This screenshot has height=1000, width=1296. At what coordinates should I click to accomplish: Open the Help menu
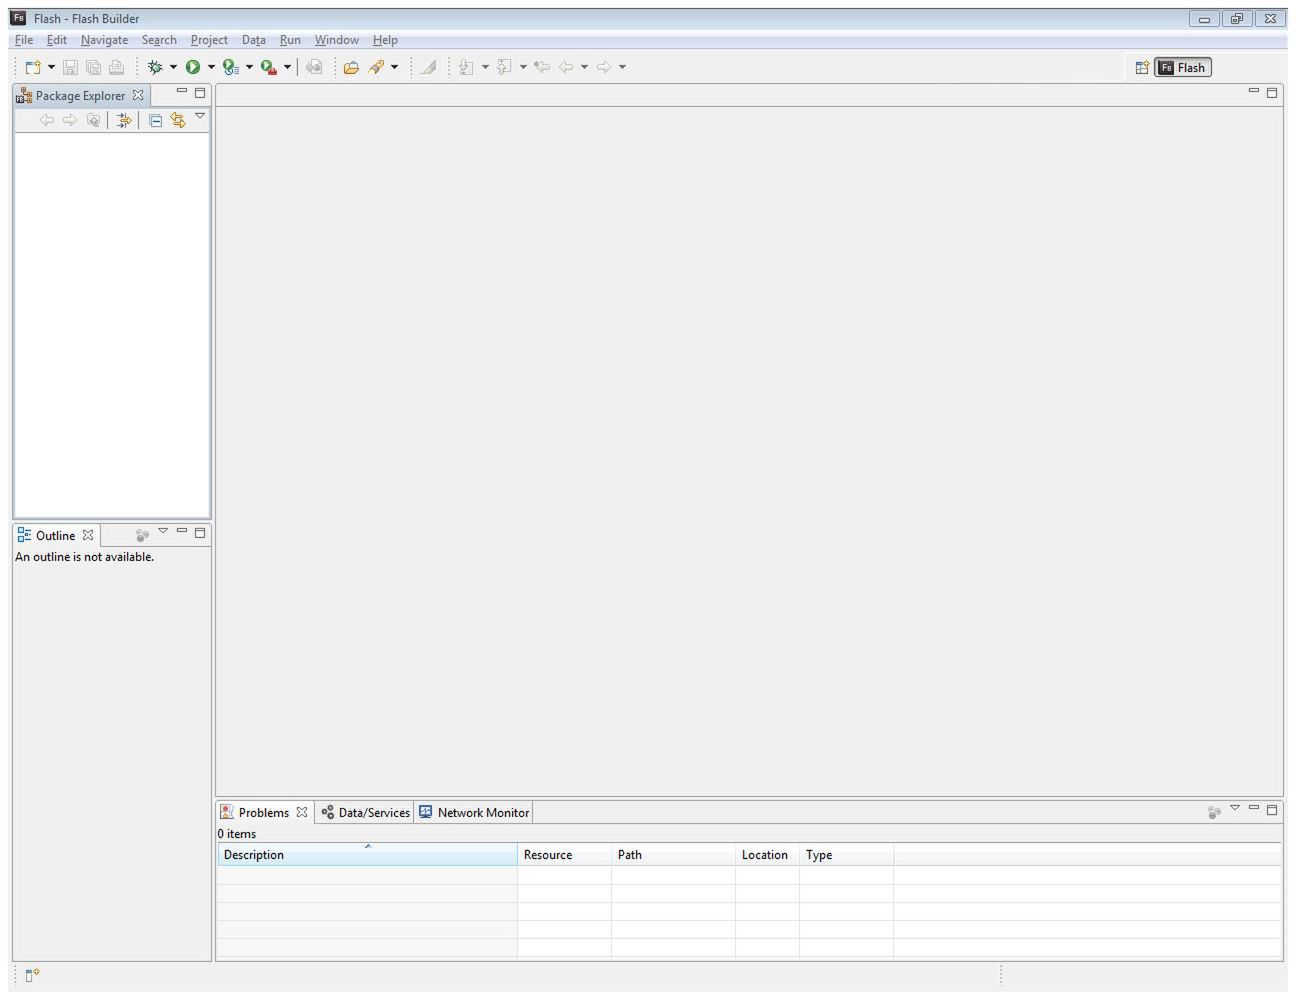(385, 40)
